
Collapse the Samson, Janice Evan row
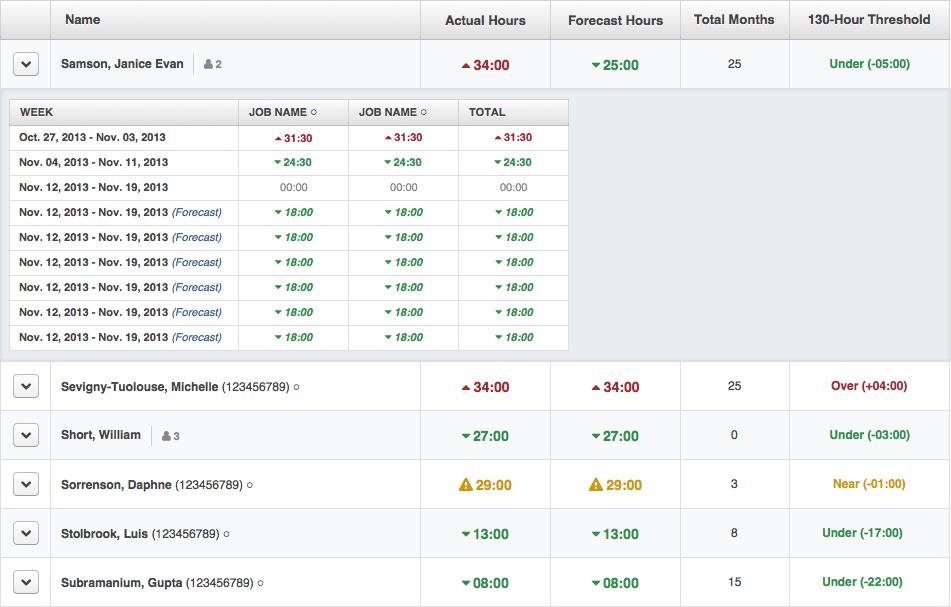(26, 64)
